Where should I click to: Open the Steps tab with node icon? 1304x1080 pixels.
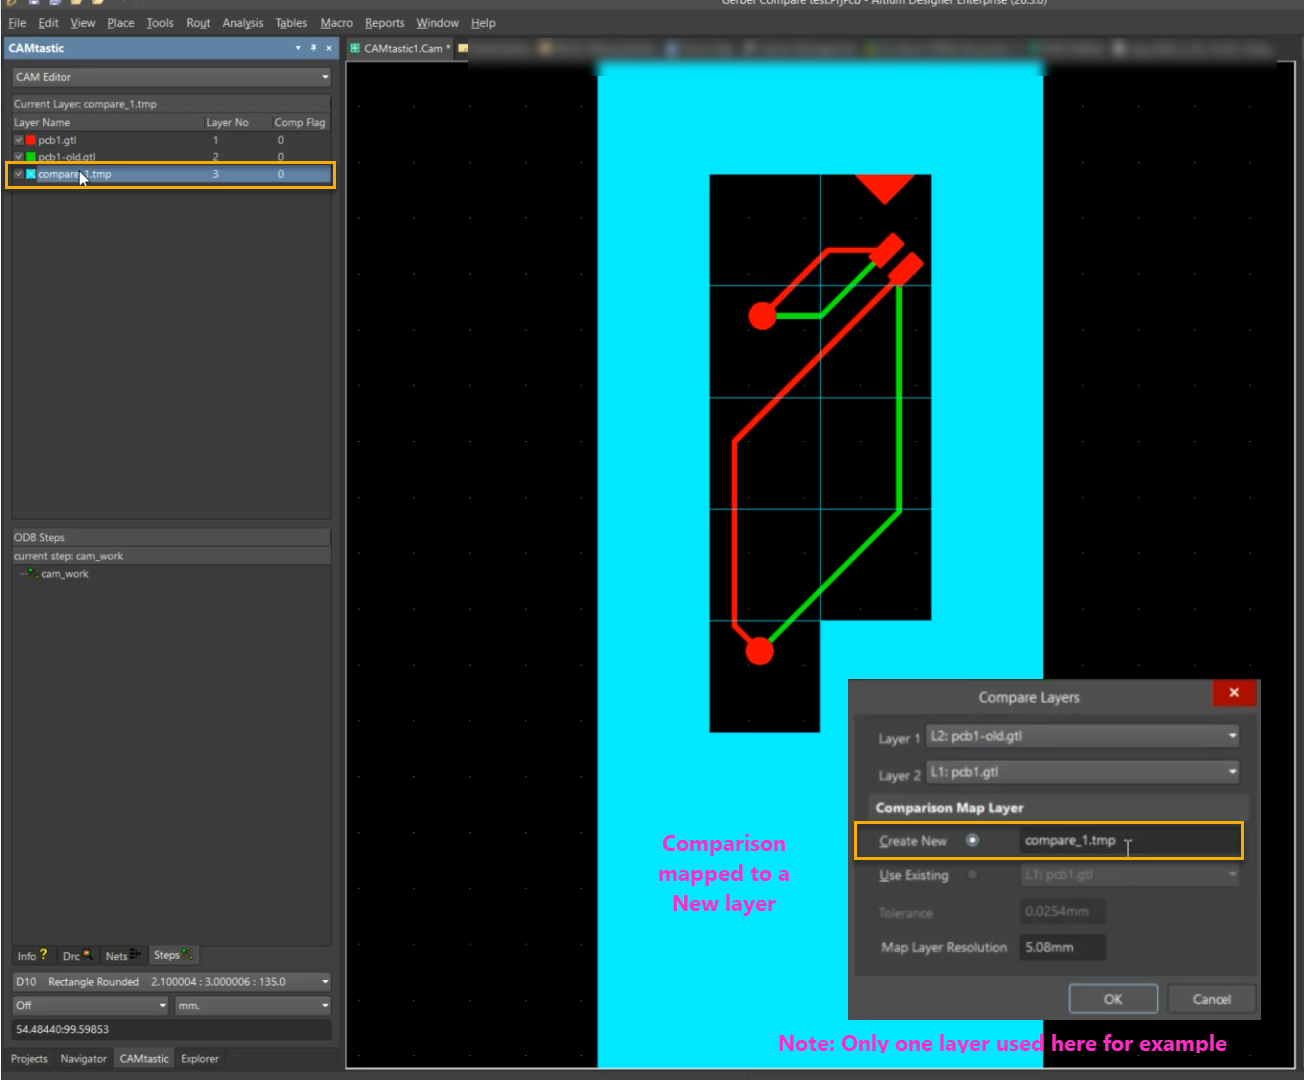173,955
